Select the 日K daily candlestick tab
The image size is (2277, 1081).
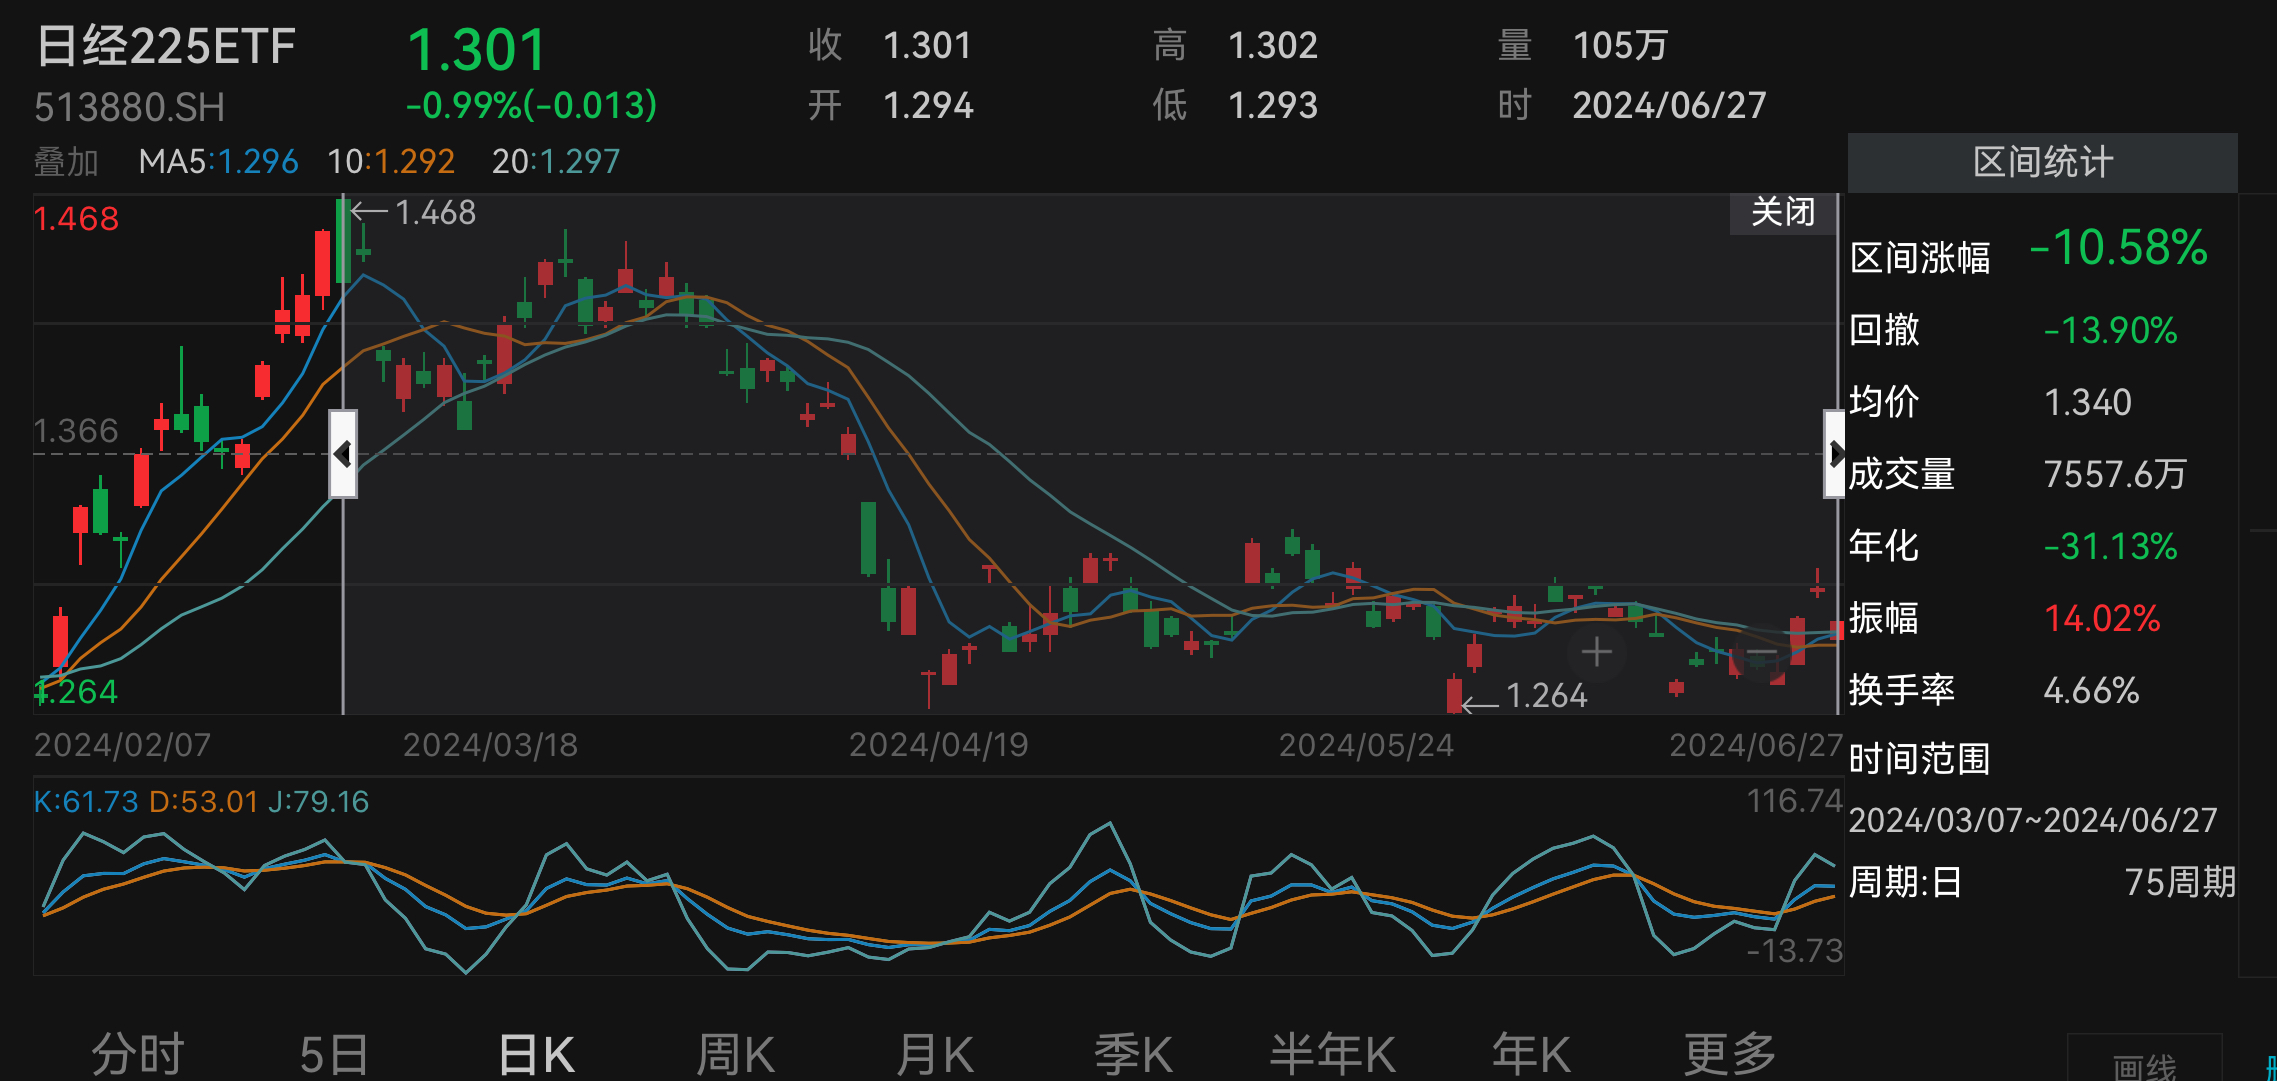pos(536,1054)
